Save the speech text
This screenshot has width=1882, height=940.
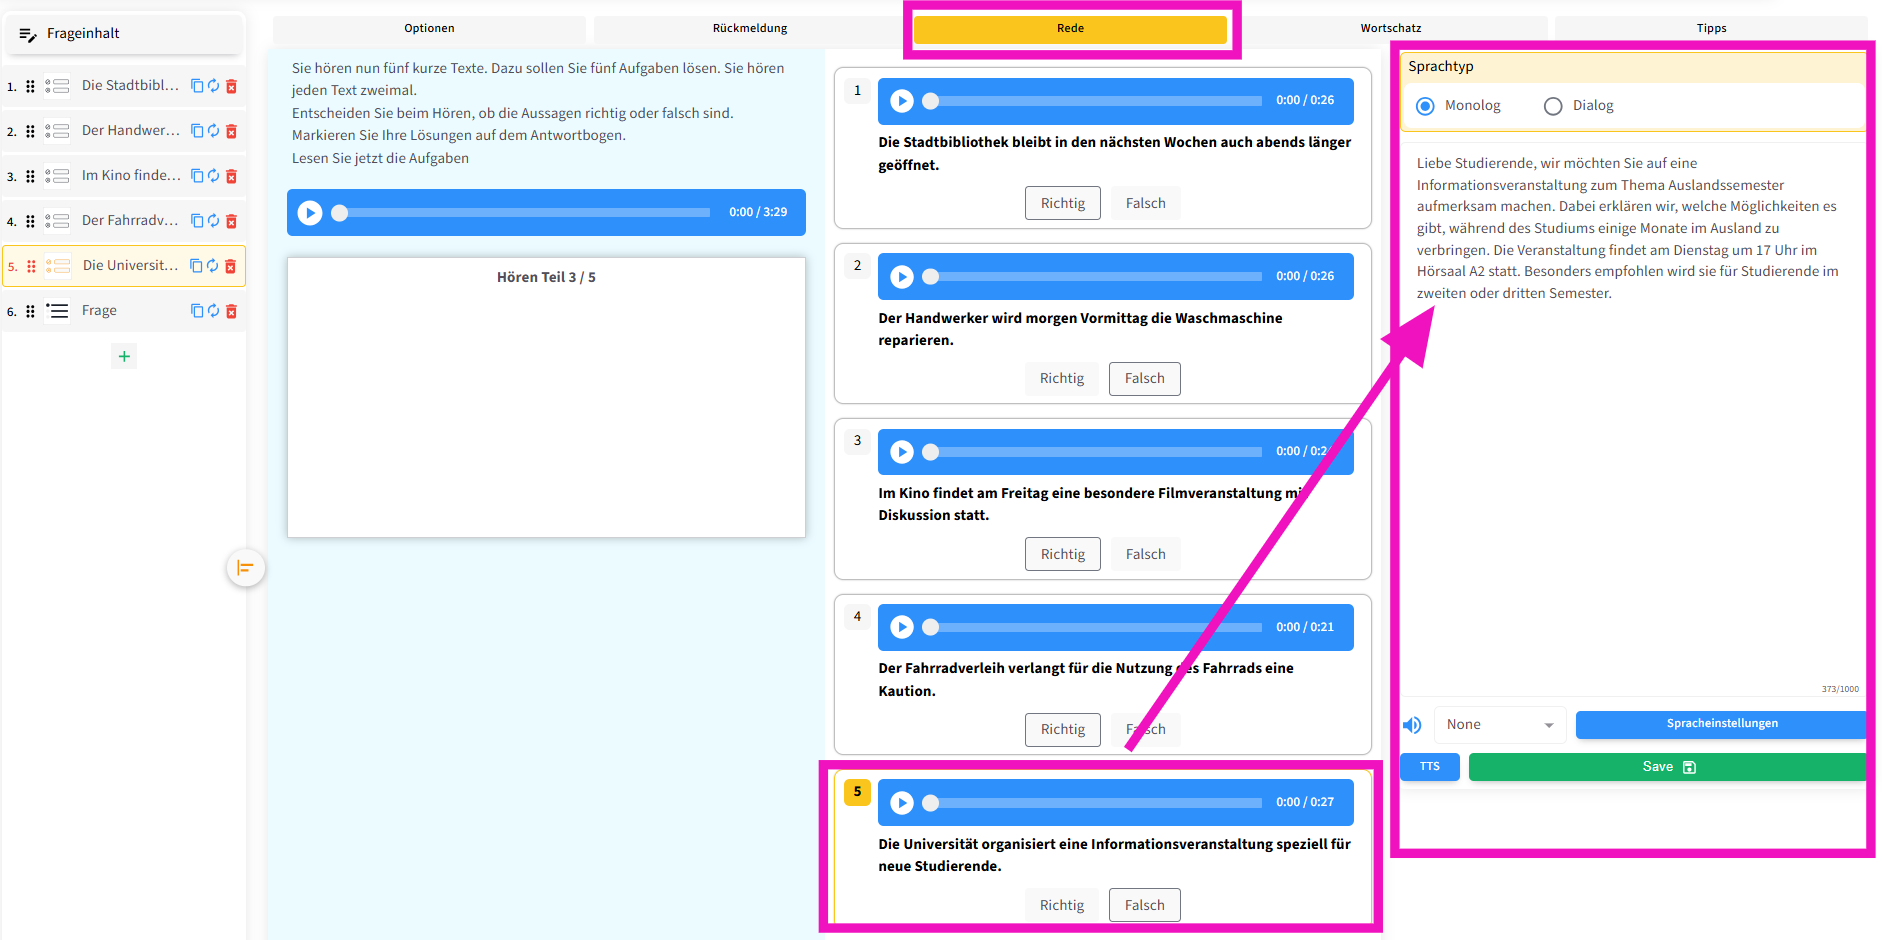tap(1667, 767)
